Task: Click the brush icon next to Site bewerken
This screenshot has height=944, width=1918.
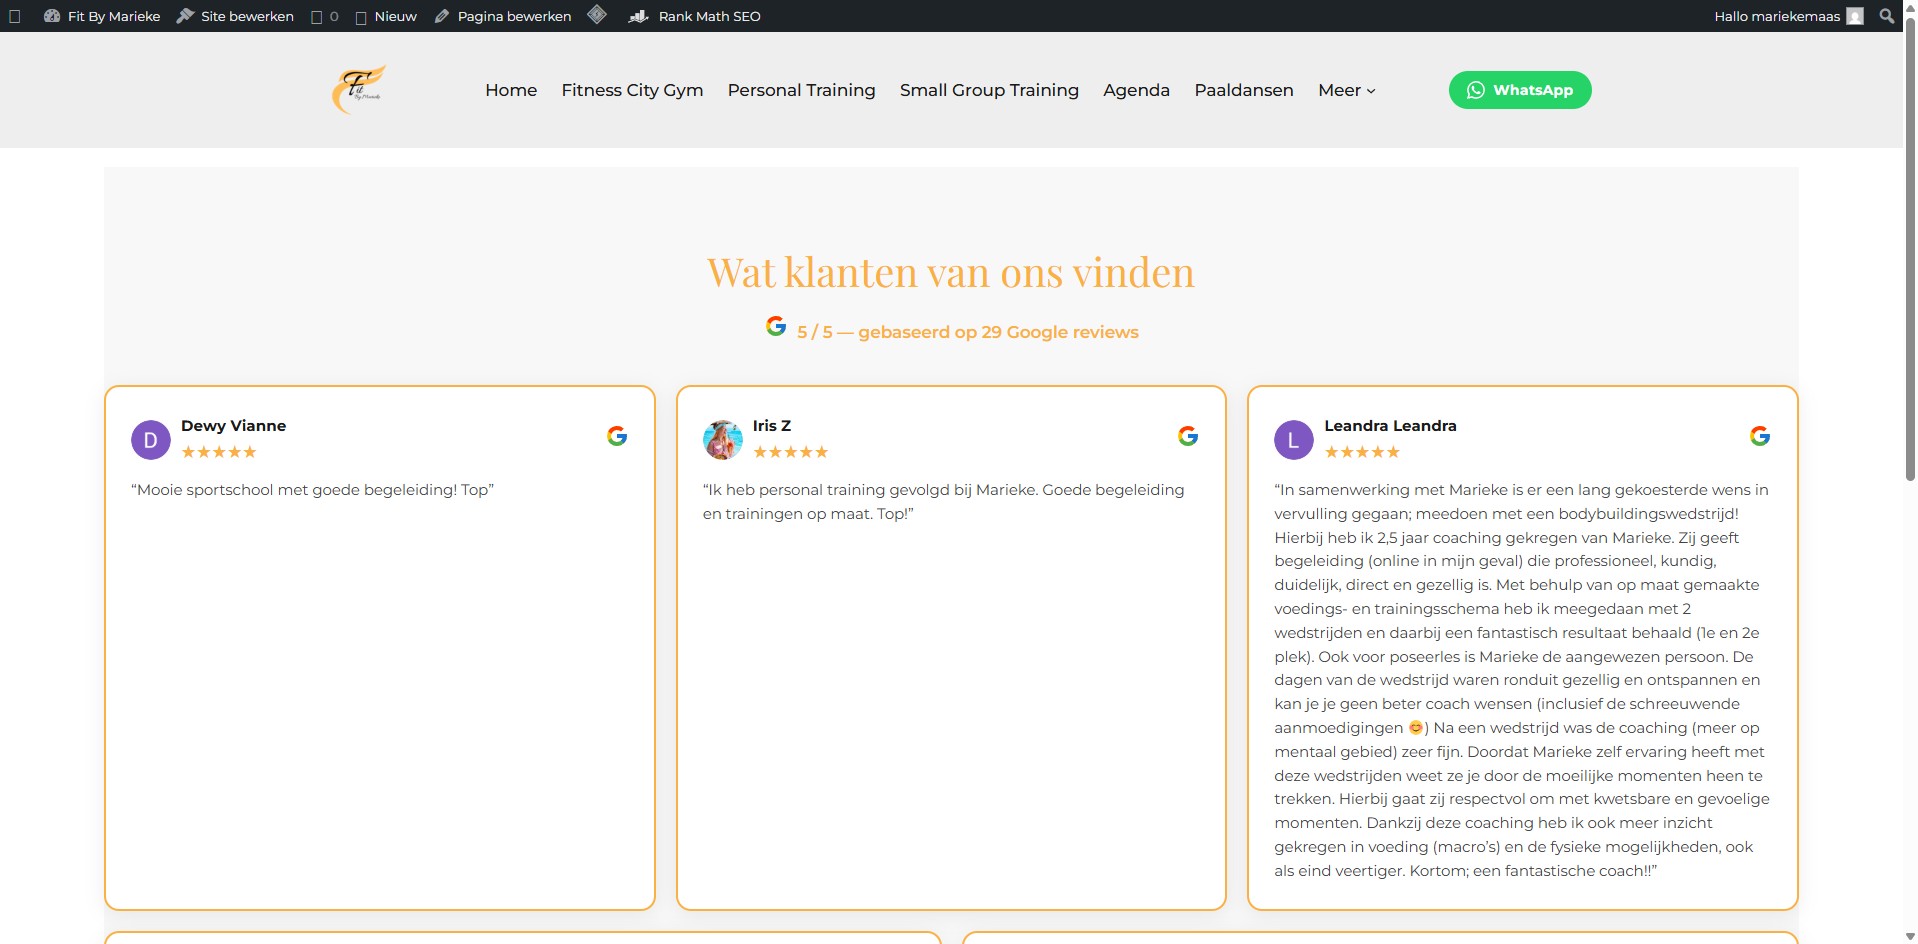Action: pyautogui.click(x=184, y=14)
